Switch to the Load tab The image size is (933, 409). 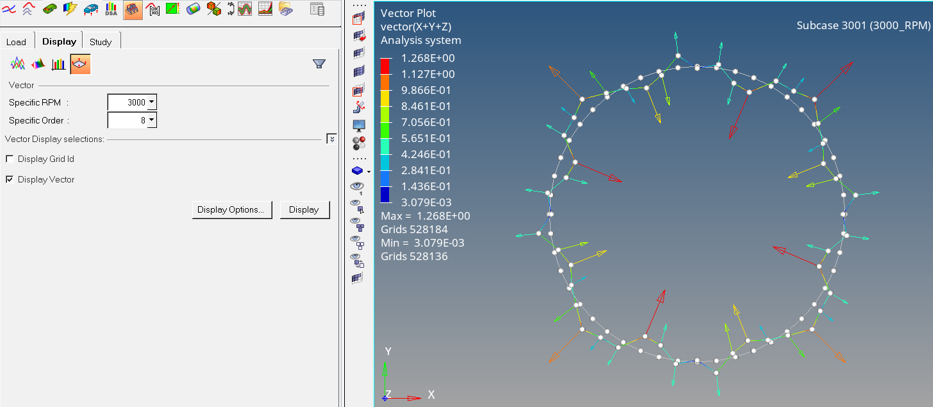(16, 42)
